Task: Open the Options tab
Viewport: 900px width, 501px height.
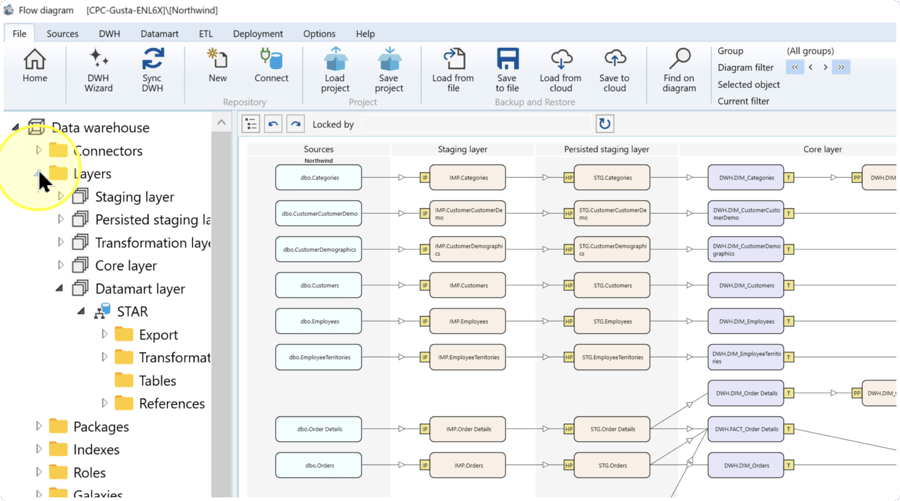Action: [x=319, y=33]
